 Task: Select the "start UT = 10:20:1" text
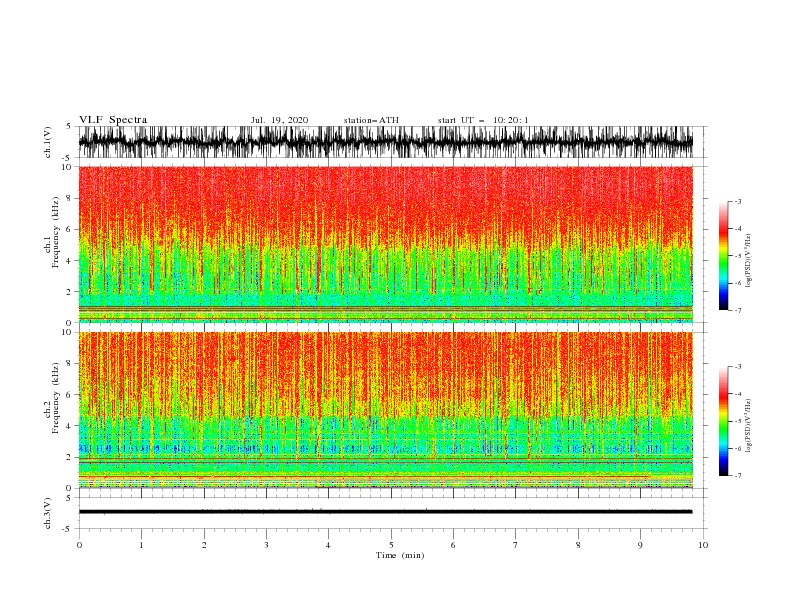tap(483, 120)
